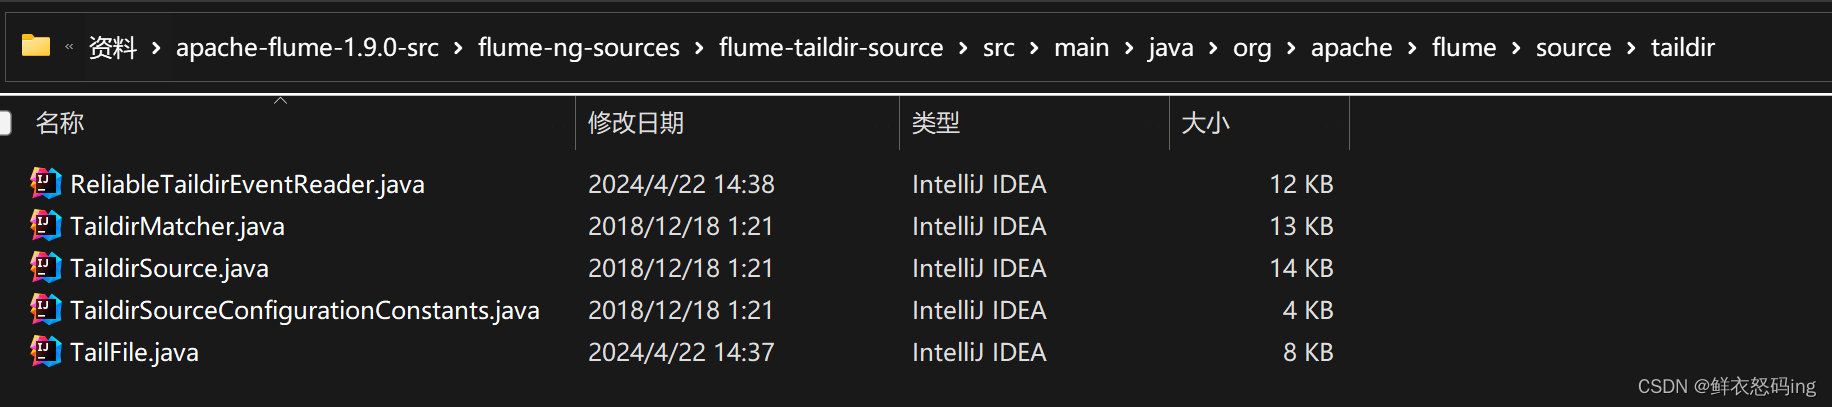Show hidden path via double-chevron overflow
Image resolution: width=1832 pixels, height=407 pixels.
click(69, 47)
